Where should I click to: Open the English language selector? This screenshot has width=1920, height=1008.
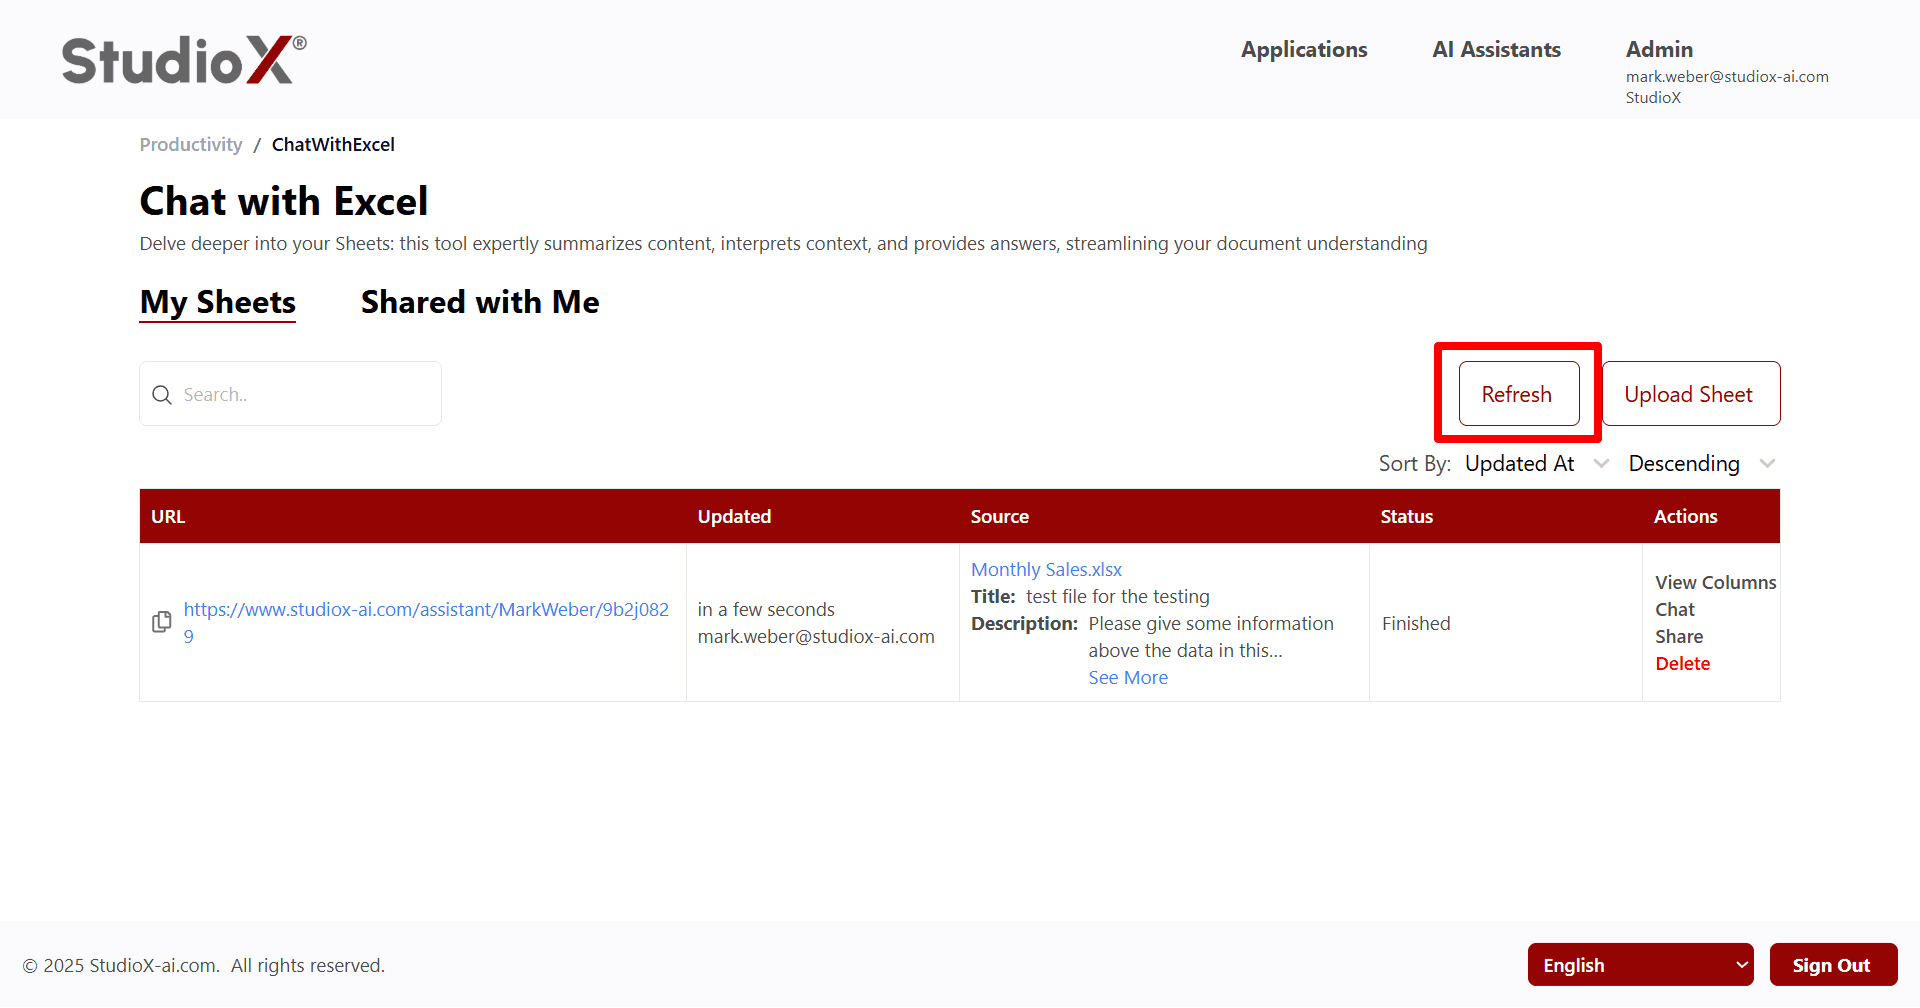coord(1639,965)
